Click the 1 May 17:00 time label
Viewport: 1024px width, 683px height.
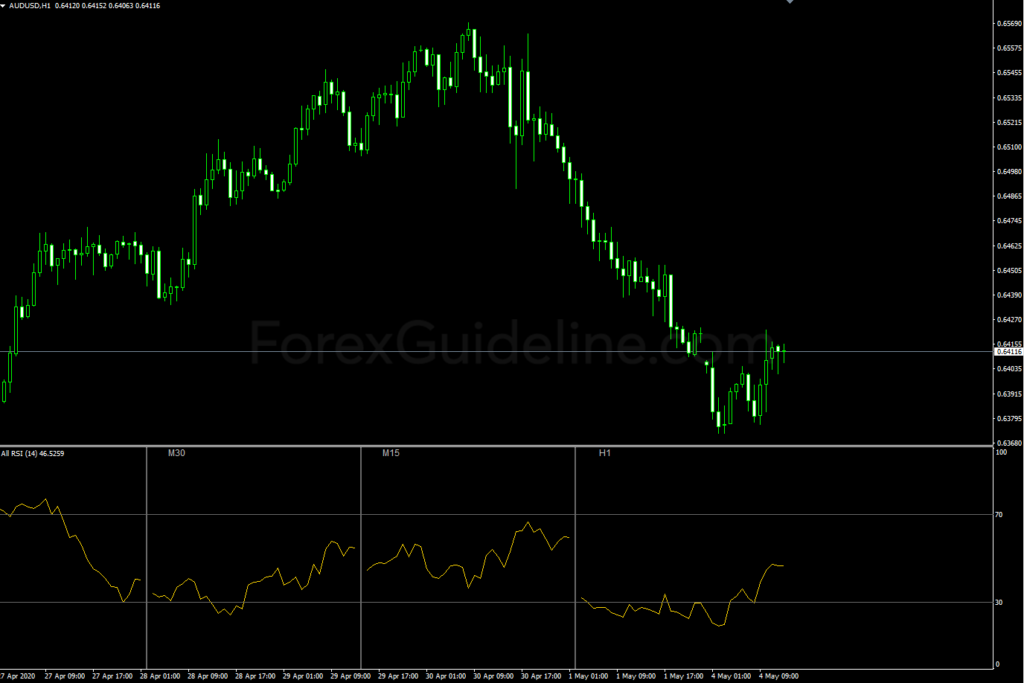click(x=684, y=676)
